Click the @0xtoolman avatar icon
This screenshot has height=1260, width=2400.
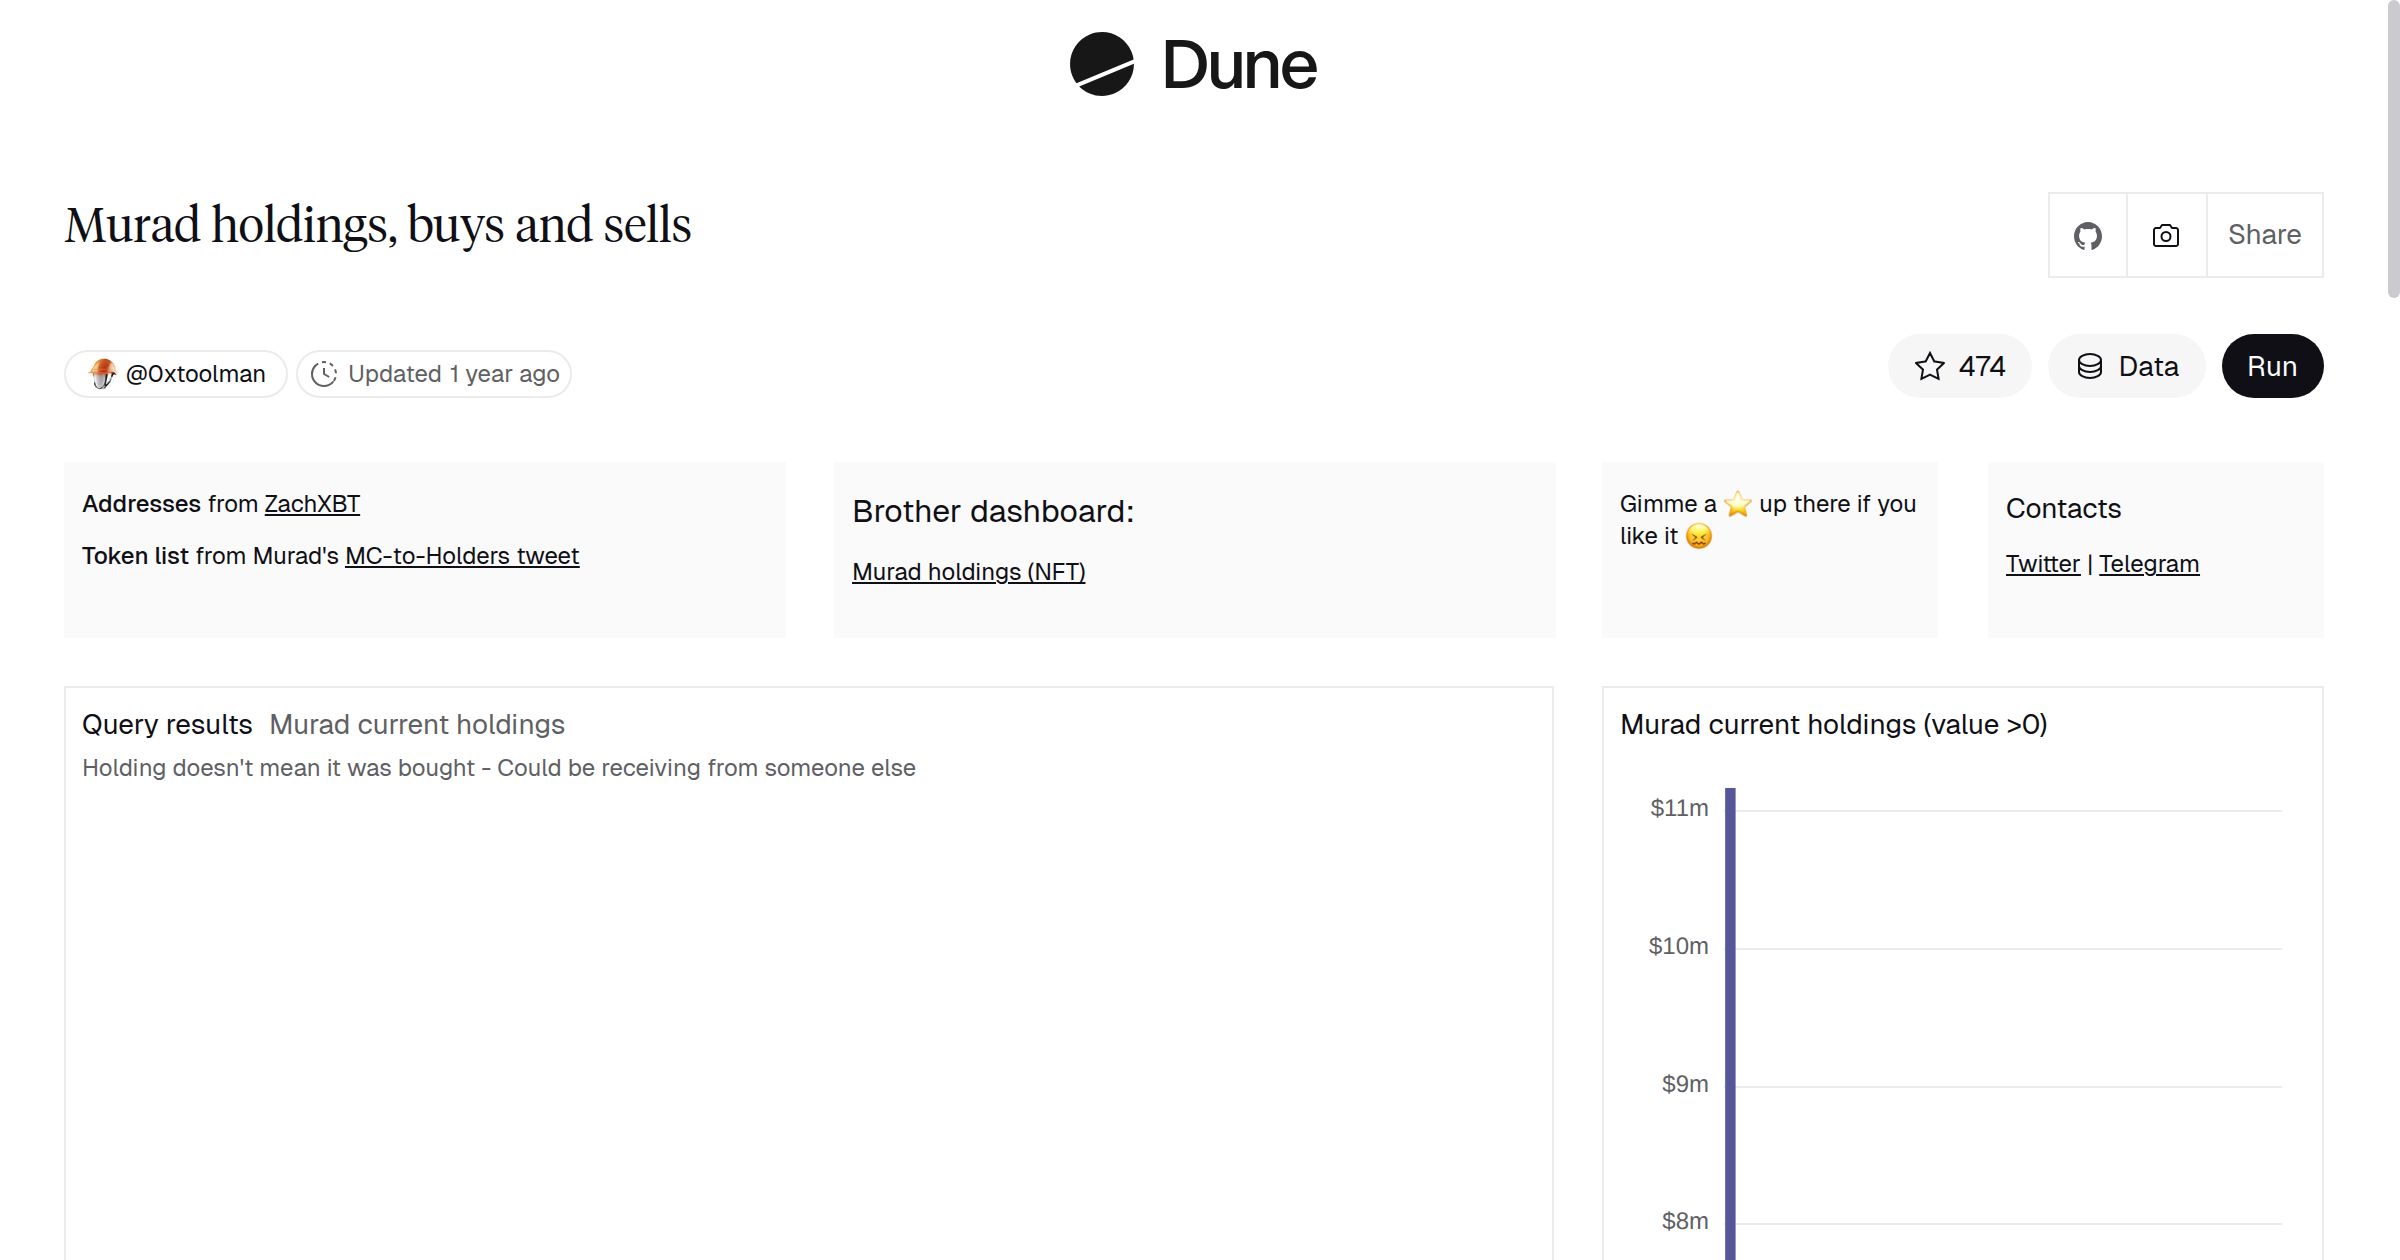[x=103, y=373]
